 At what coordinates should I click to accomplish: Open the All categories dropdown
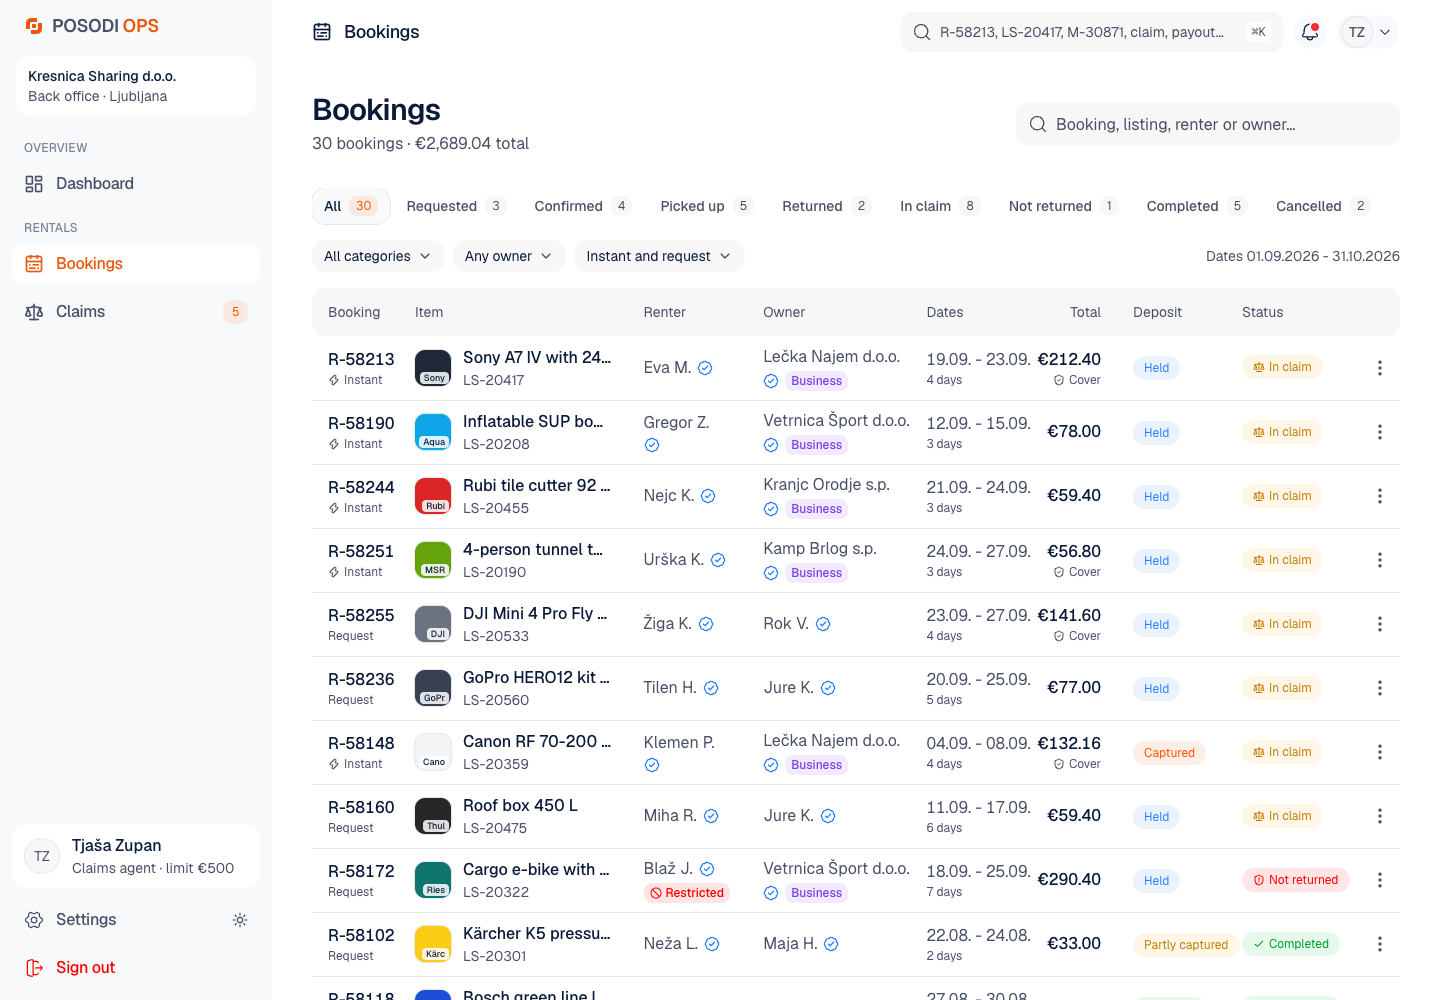pyautogui.click(x=378, y=256)
